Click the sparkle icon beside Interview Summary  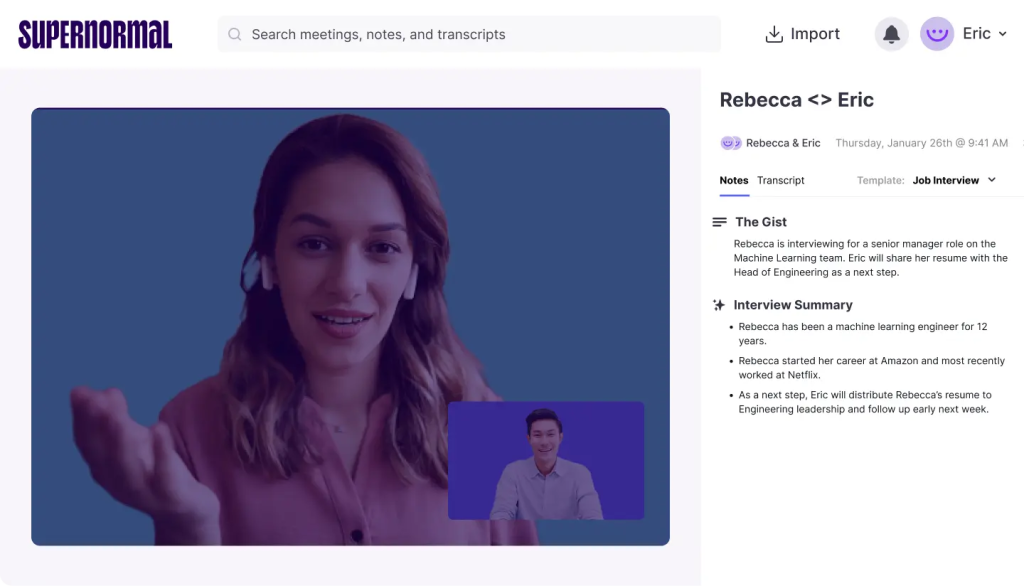[x=719, y=305]
